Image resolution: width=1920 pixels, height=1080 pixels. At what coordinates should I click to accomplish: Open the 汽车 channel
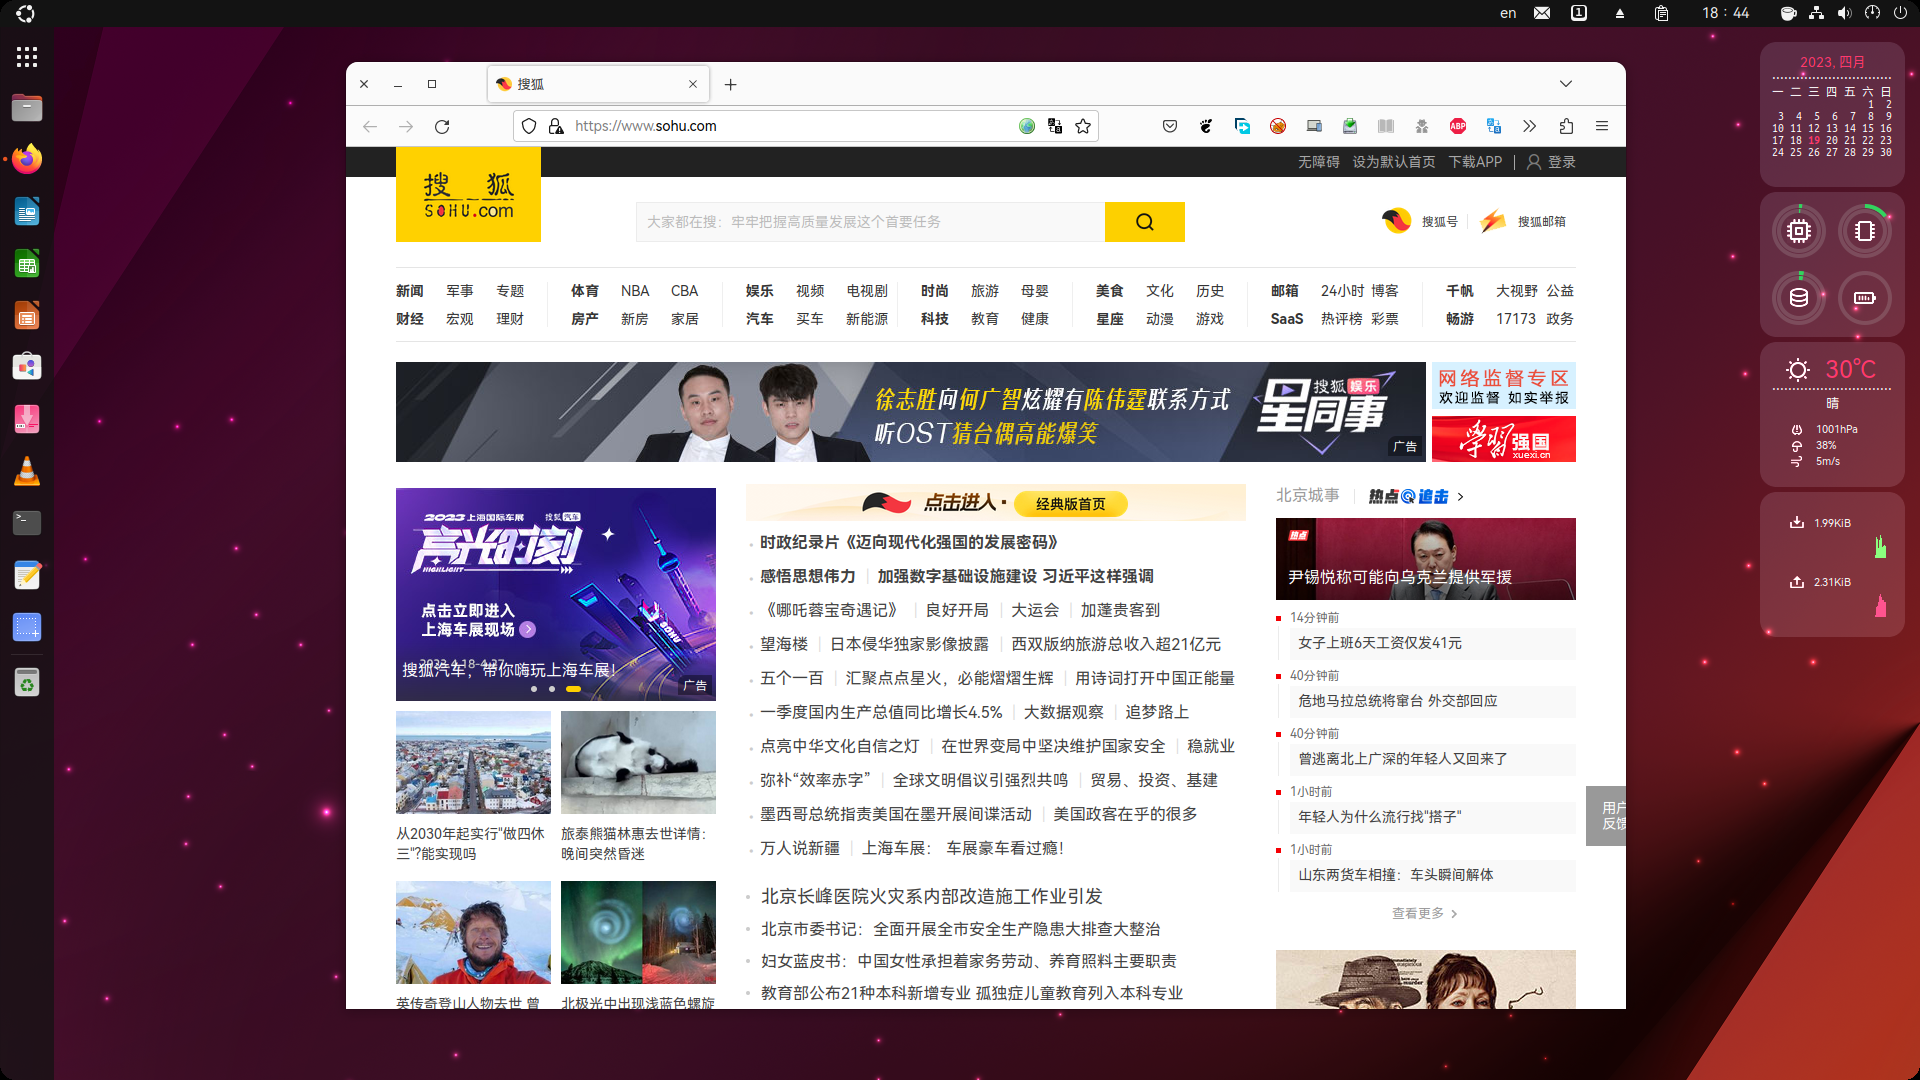pos(760,319)
